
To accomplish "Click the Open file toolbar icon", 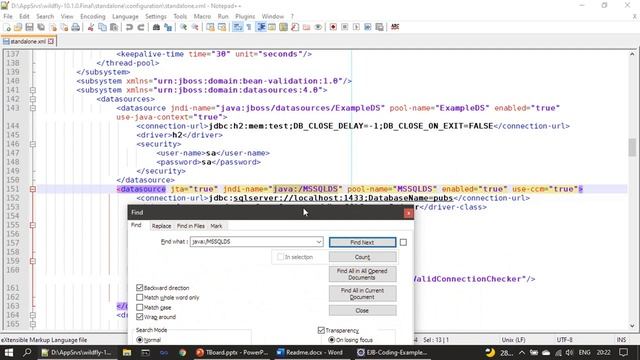I will tap(18, 27).
